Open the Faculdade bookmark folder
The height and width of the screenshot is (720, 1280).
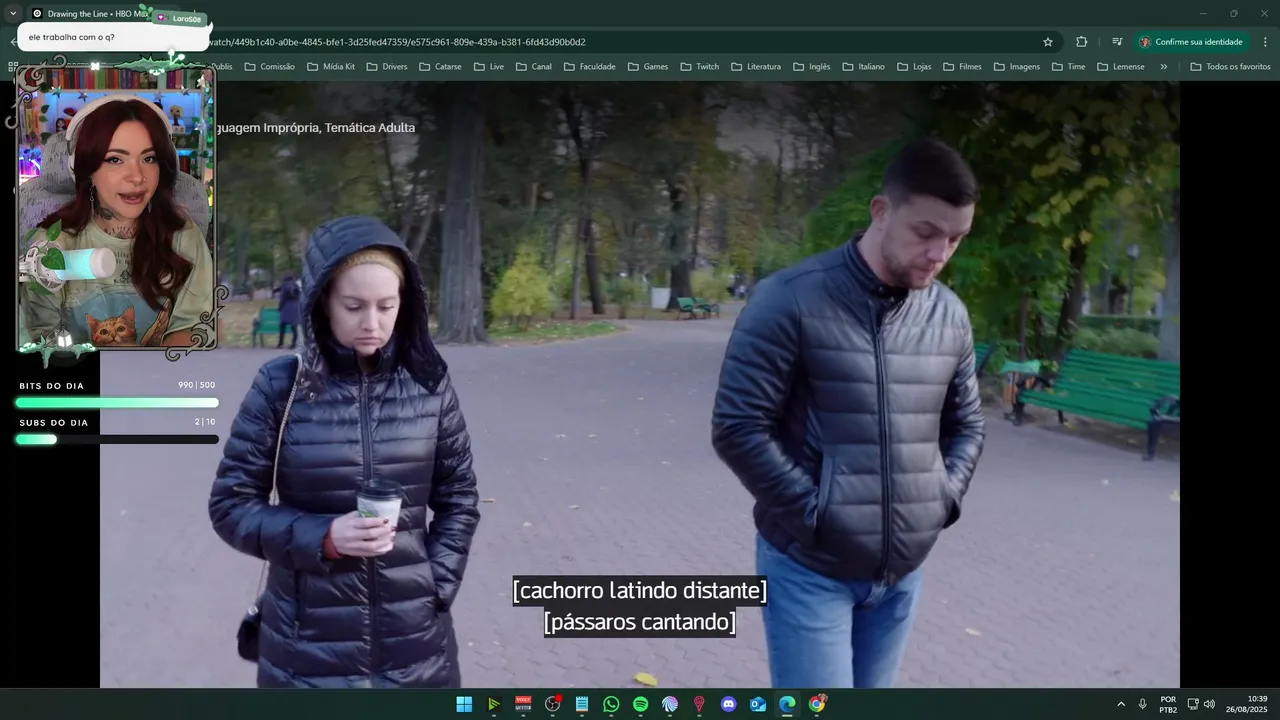589,67
